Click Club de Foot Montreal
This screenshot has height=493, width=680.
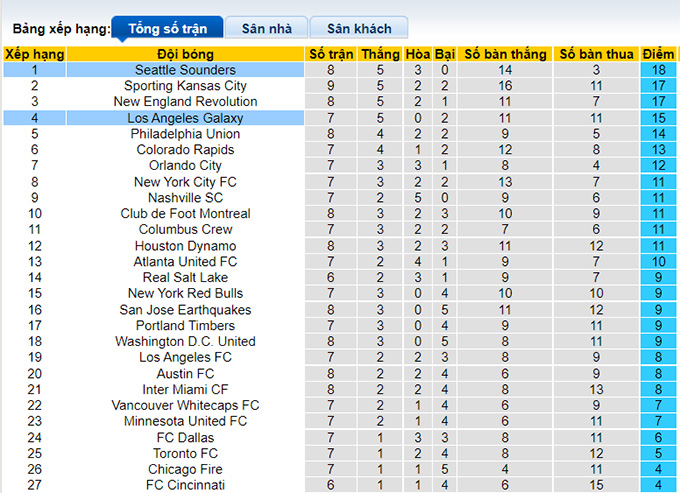coord(186,214)
